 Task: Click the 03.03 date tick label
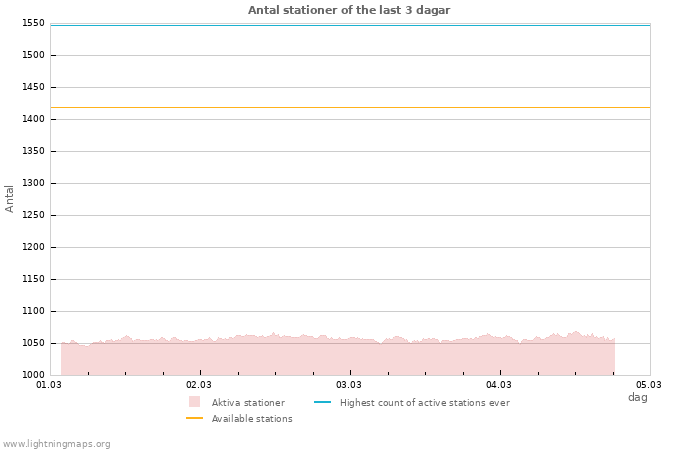coord(349,384)
